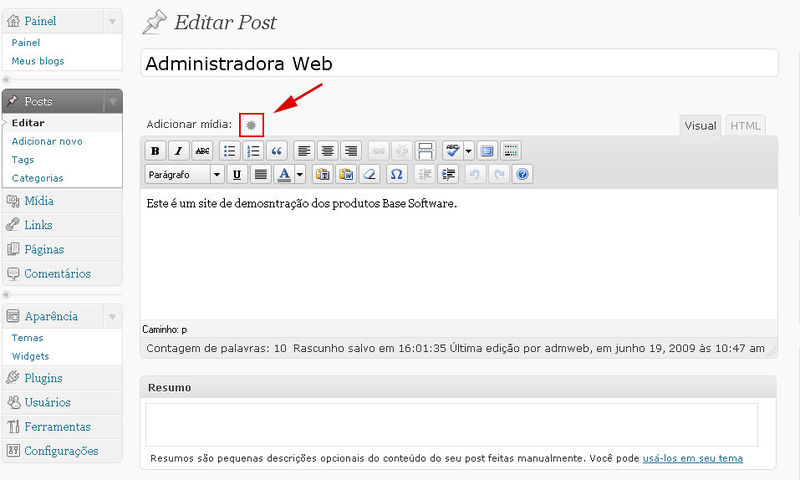Image resolution: width=800 pixels, height=480 pixels.
Task: Collapse the Posts menu section arrow
Action: 112,102
